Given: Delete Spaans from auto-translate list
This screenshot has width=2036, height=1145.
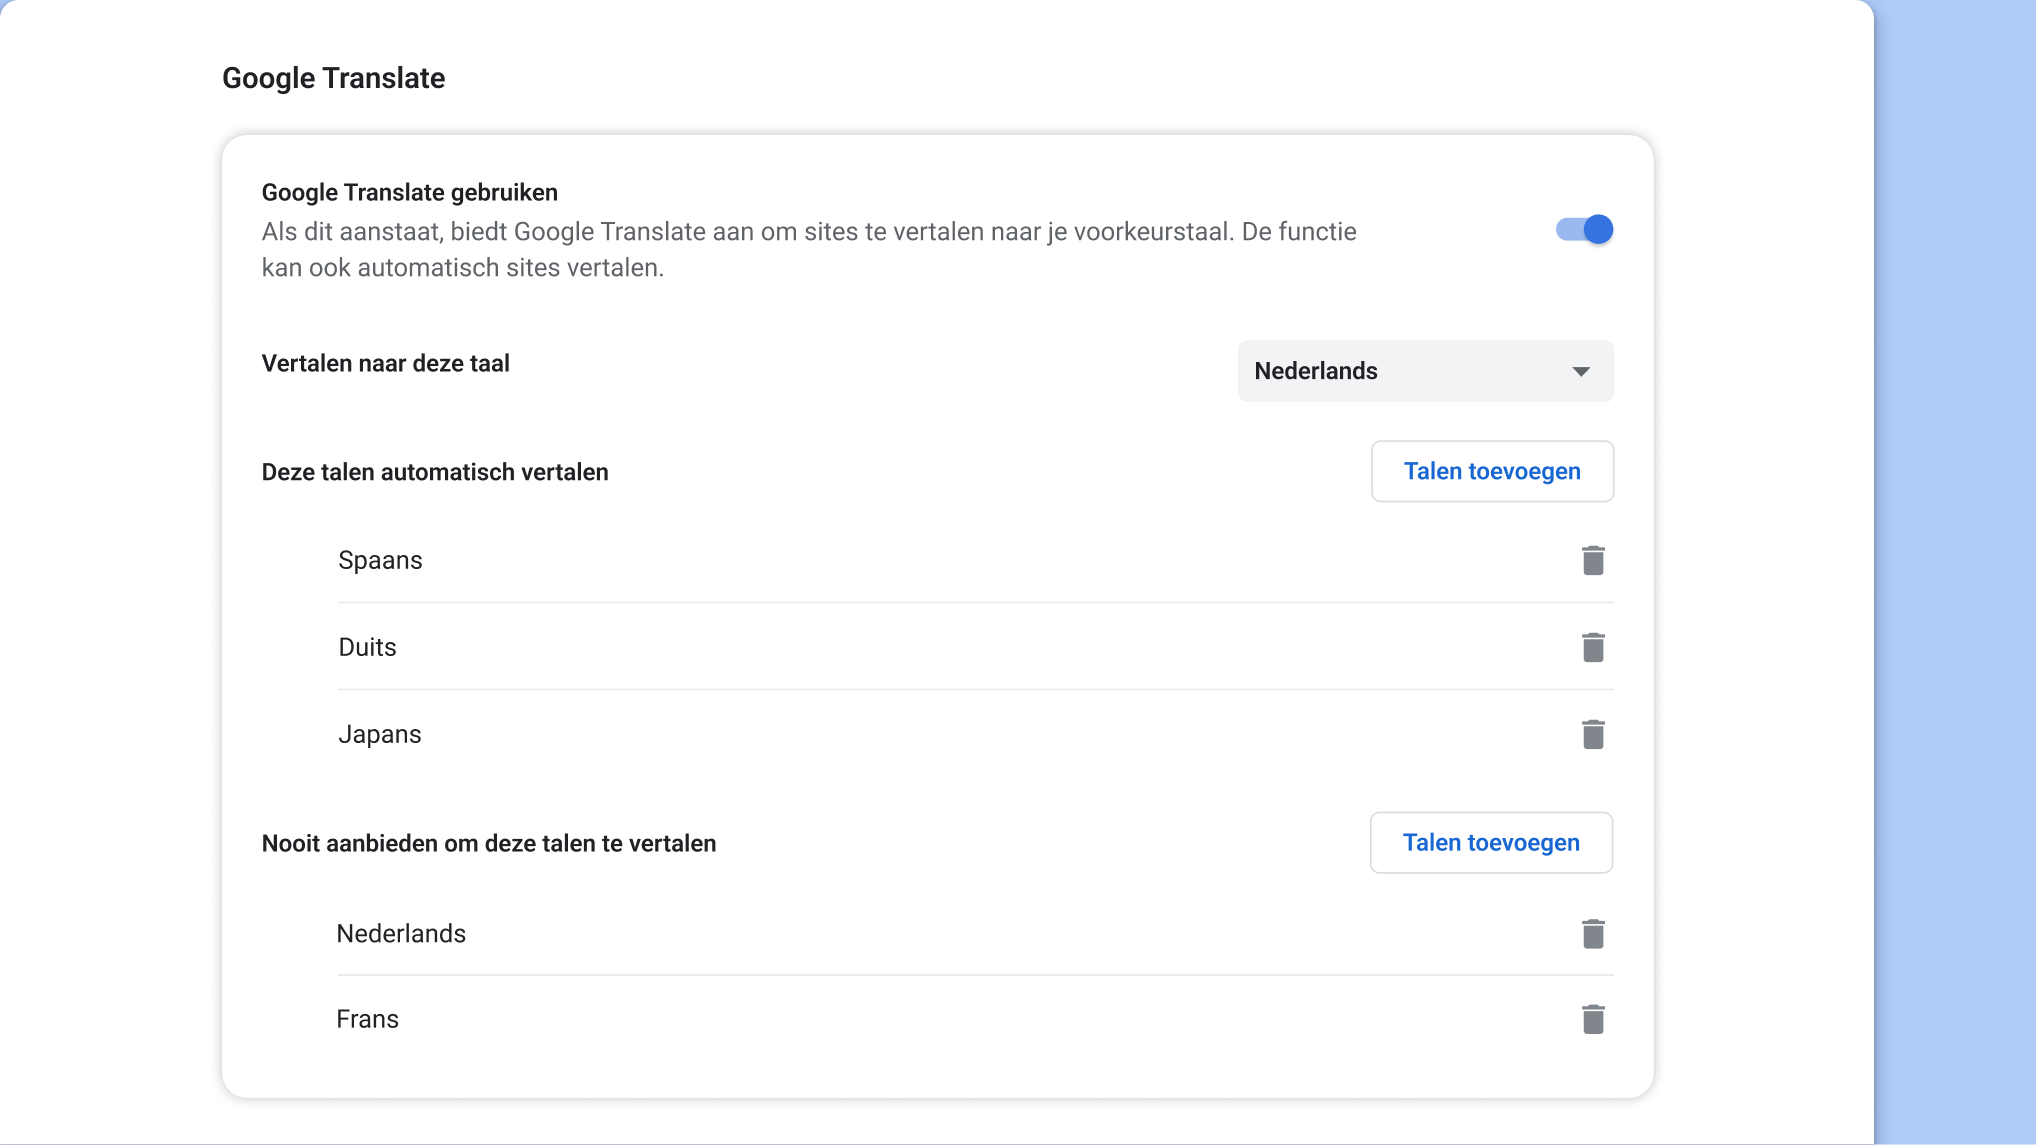Looking at the screenshot, I should [x=1593, y=560].
